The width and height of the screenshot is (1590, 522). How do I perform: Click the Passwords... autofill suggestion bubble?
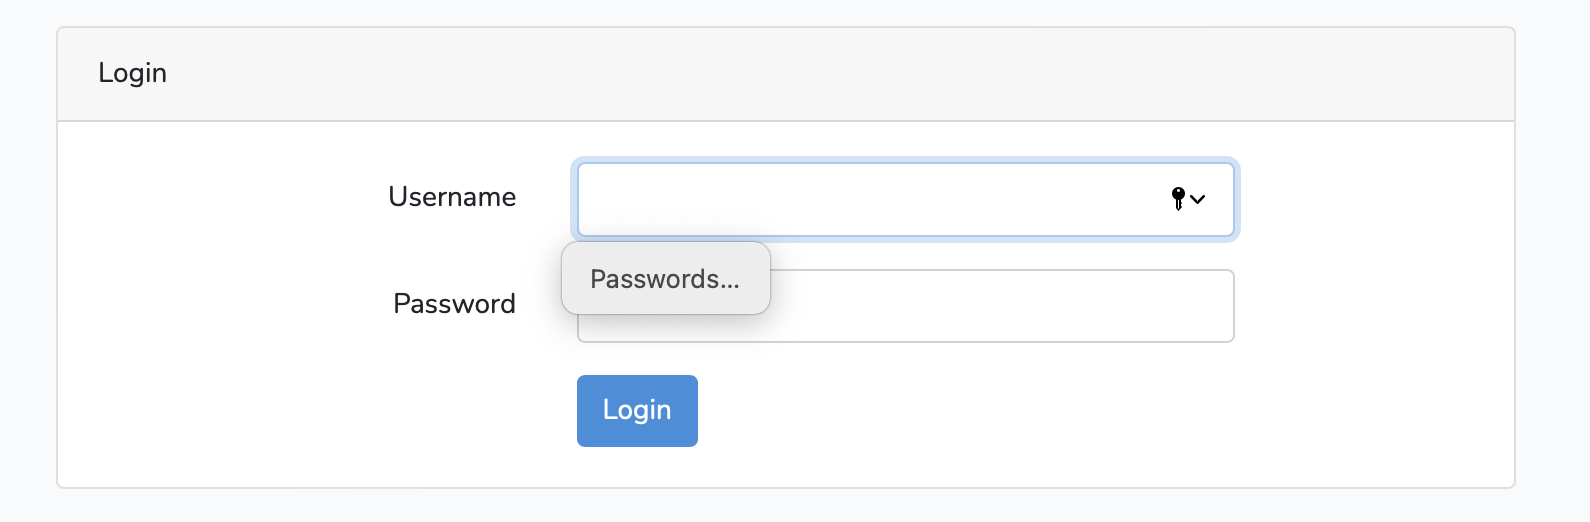[x=665, y=279]
